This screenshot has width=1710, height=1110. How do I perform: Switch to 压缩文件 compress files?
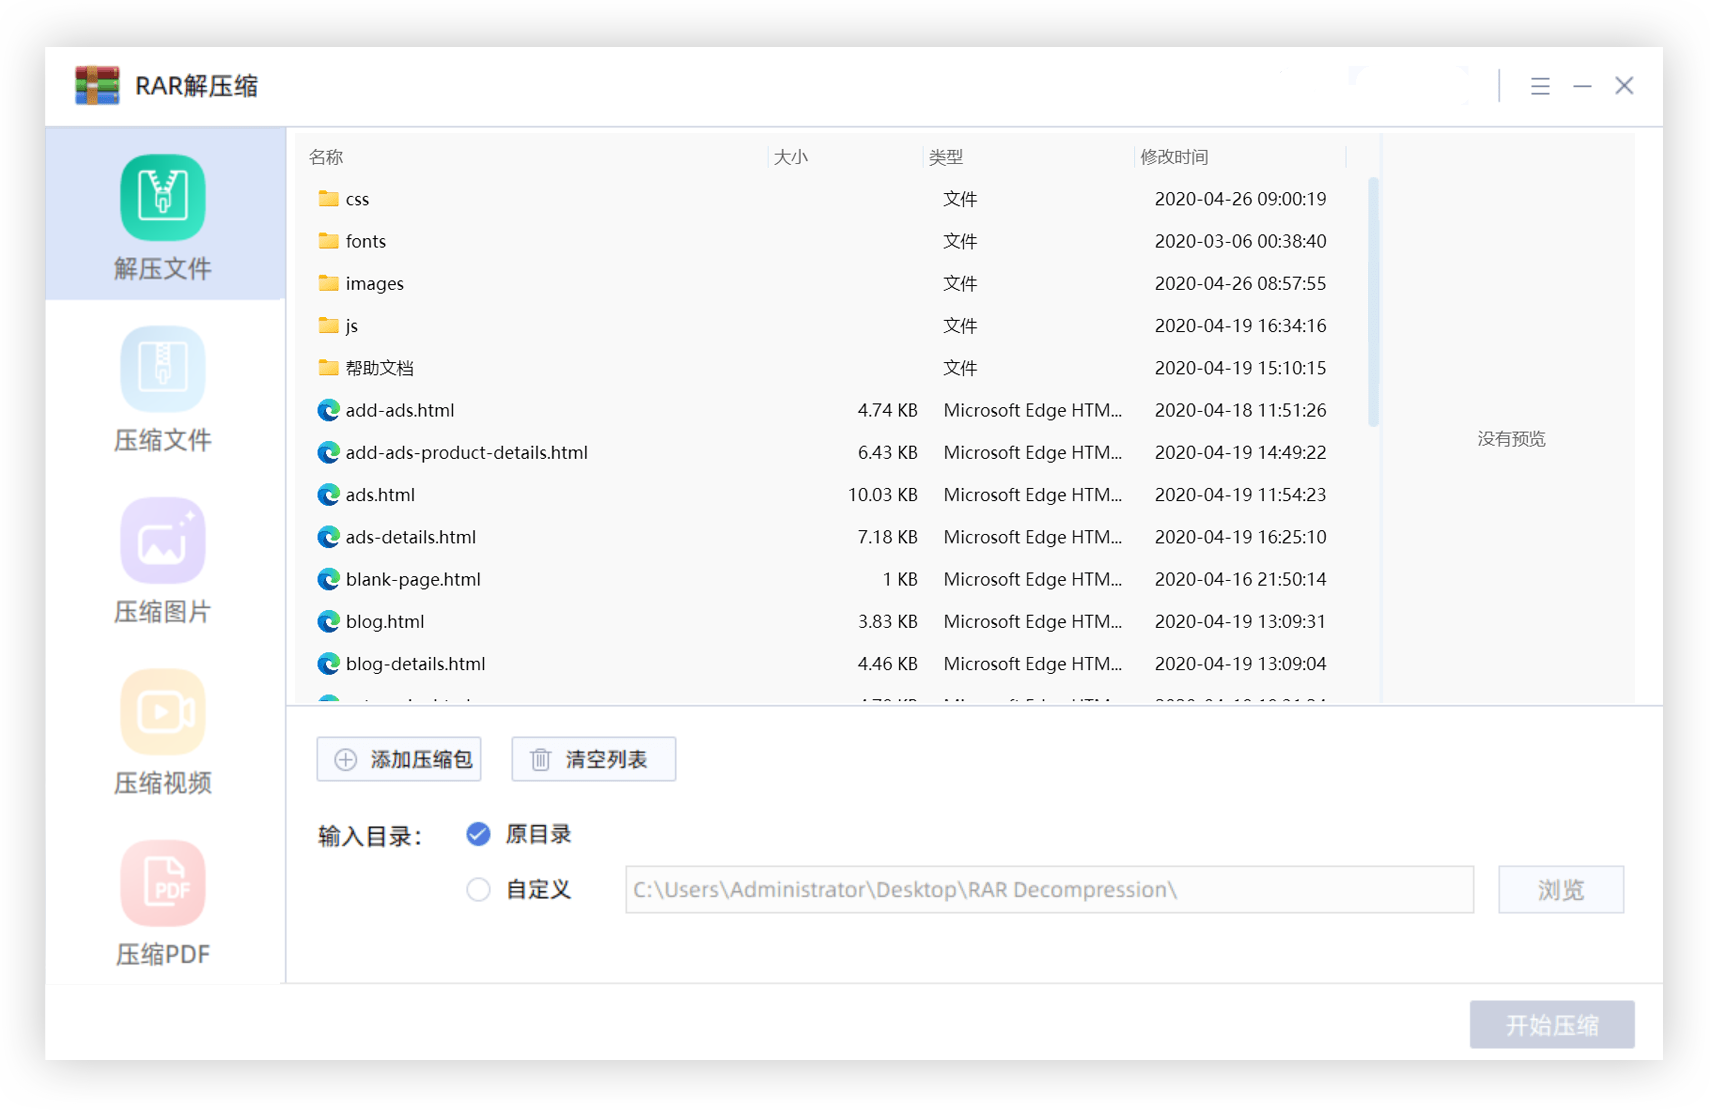click(x=163, y=388)
